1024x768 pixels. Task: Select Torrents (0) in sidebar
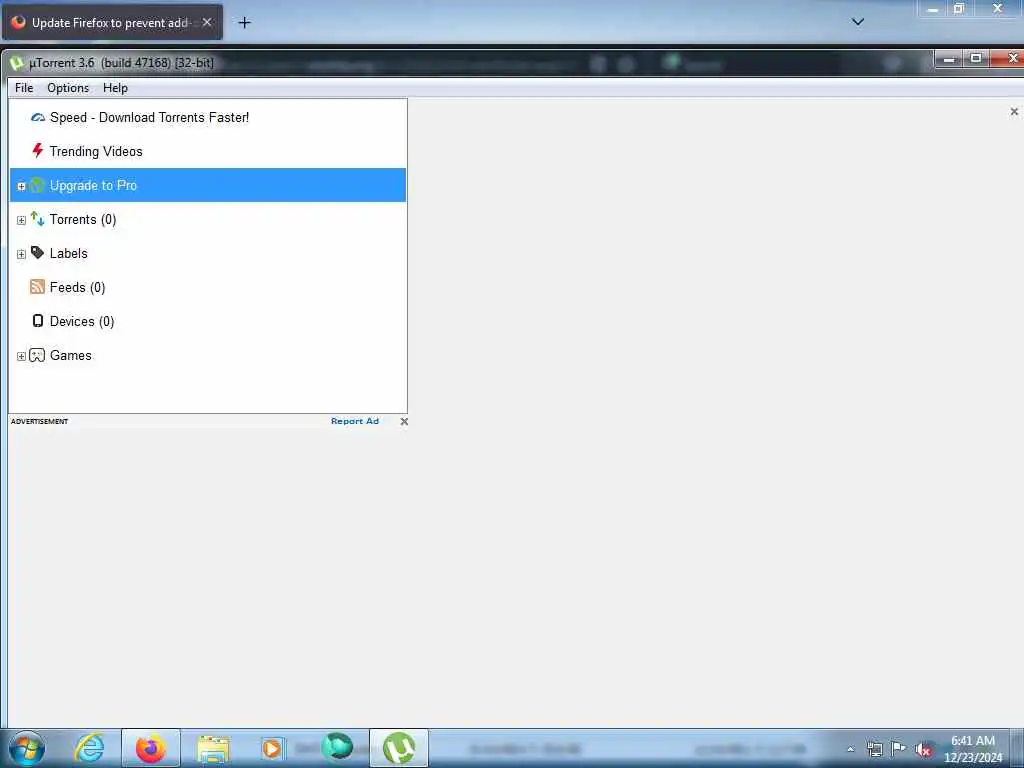83,219
